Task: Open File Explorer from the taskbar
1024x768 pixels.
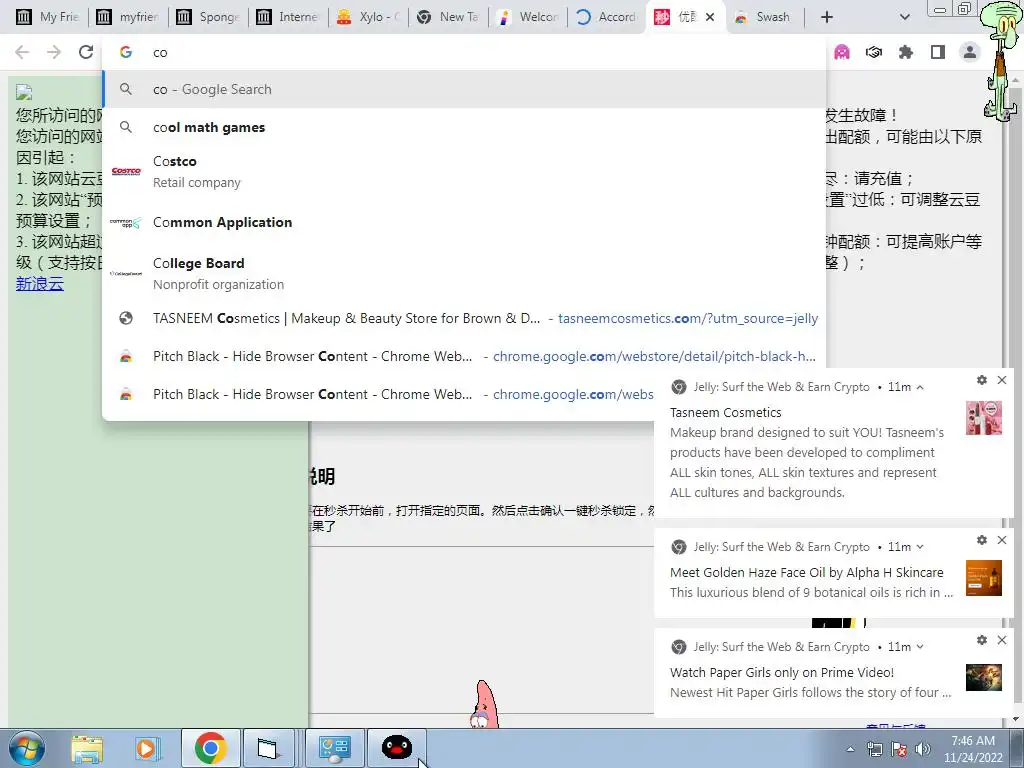Action: (x=87, y=748)
